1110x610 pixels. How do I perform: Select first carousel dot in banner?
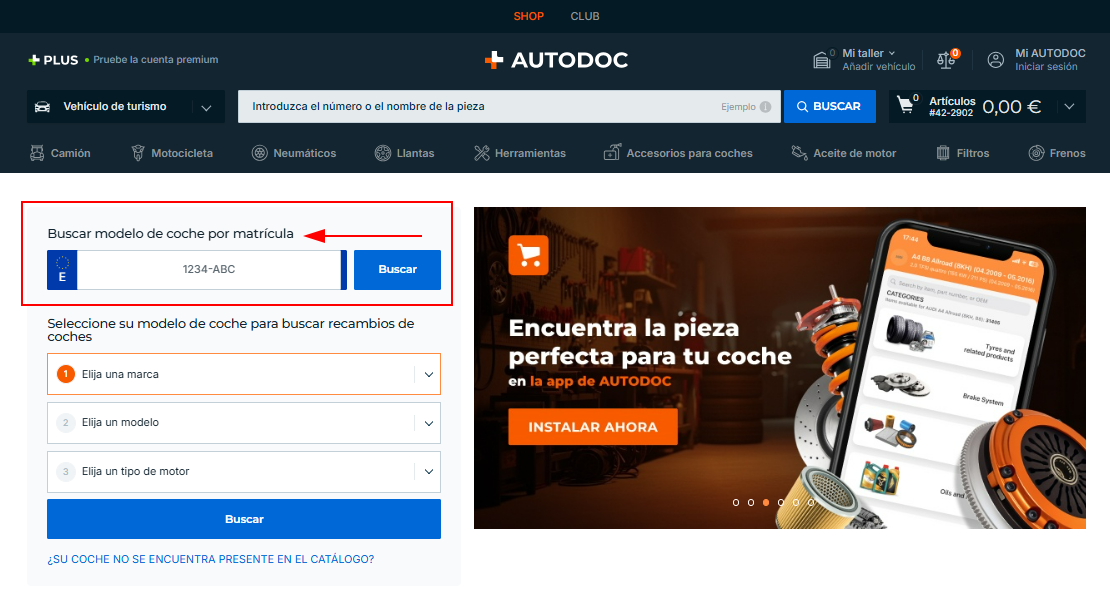click(x=736, y=502)
